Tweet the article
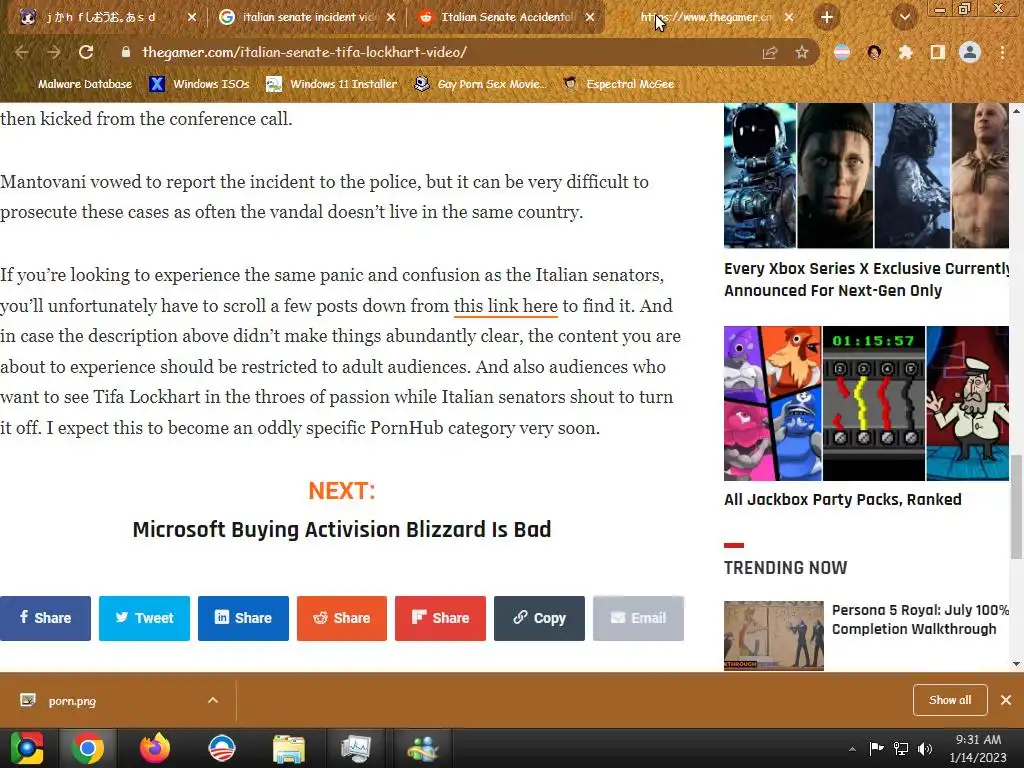The image size is (1024, 768). click(144, 618)
